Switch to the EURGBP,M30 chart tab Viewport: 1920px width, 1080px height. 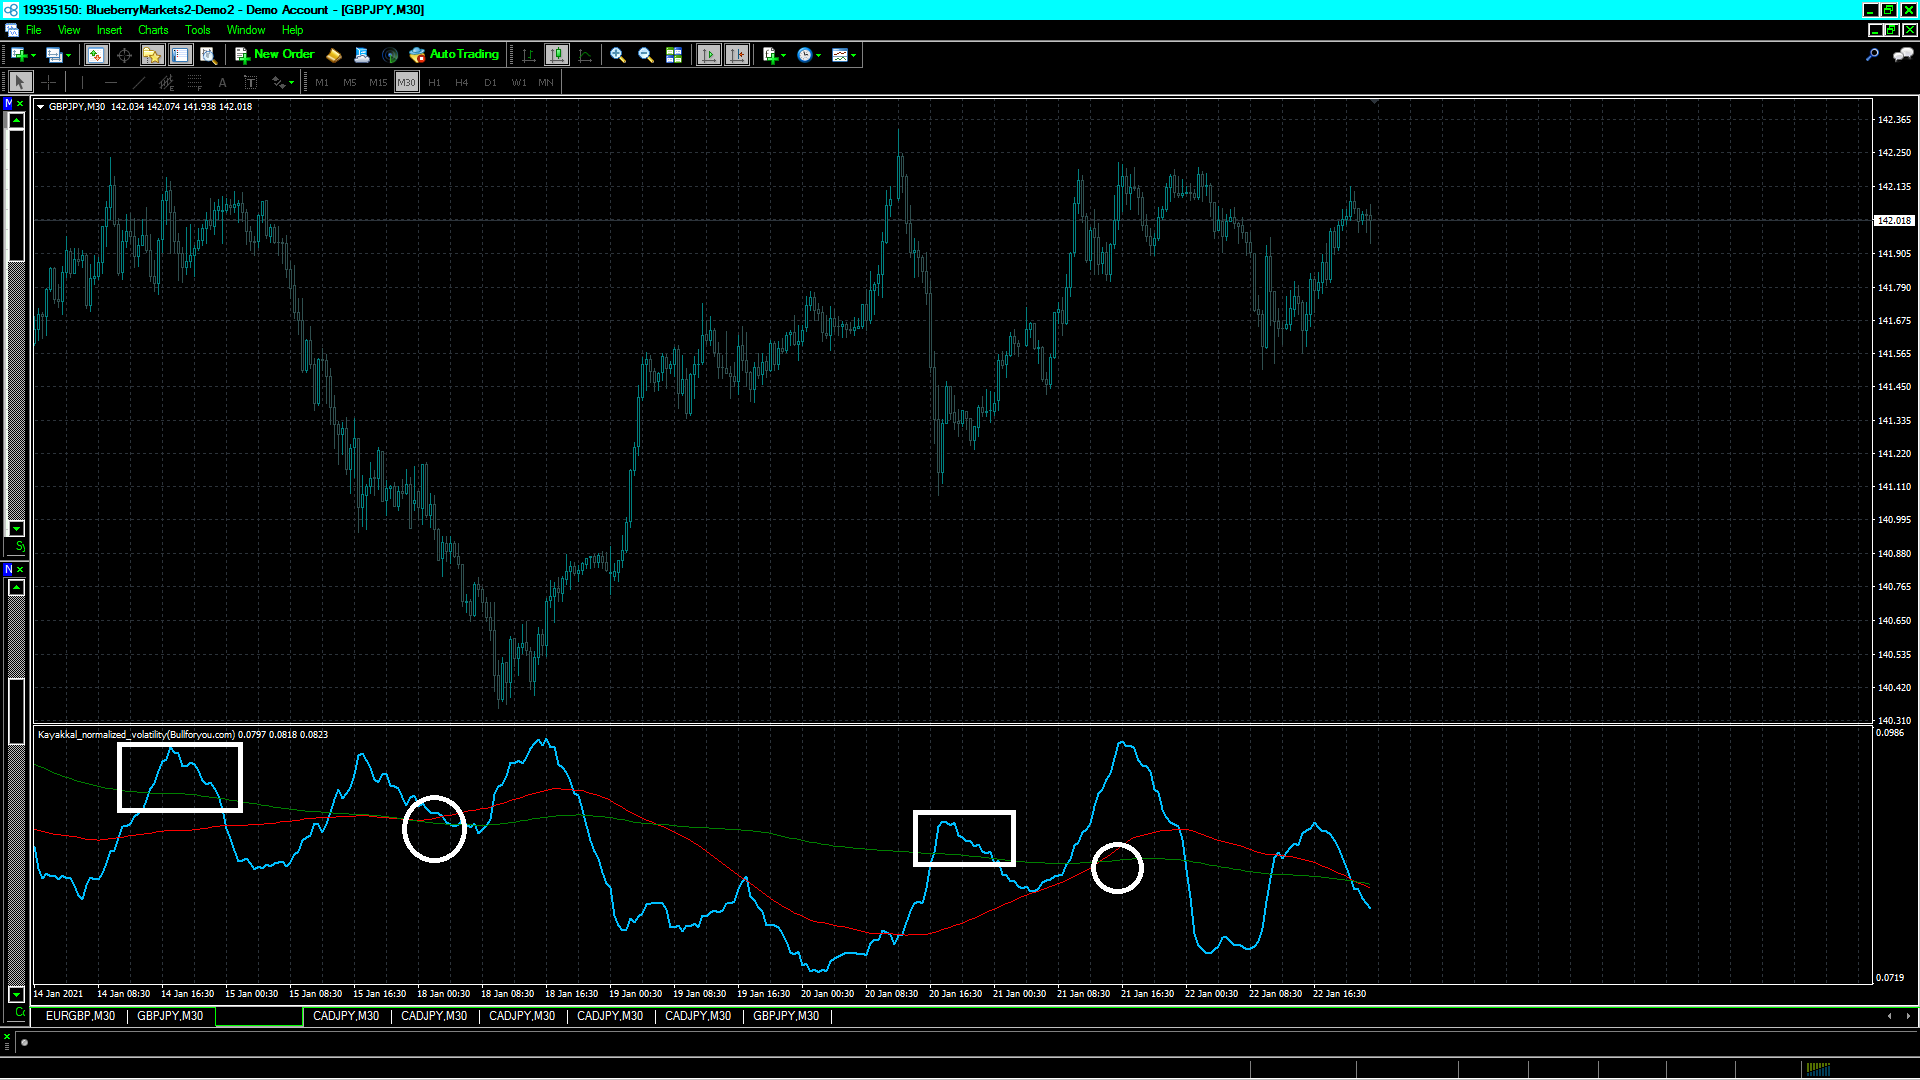(x=80, y=1016)
